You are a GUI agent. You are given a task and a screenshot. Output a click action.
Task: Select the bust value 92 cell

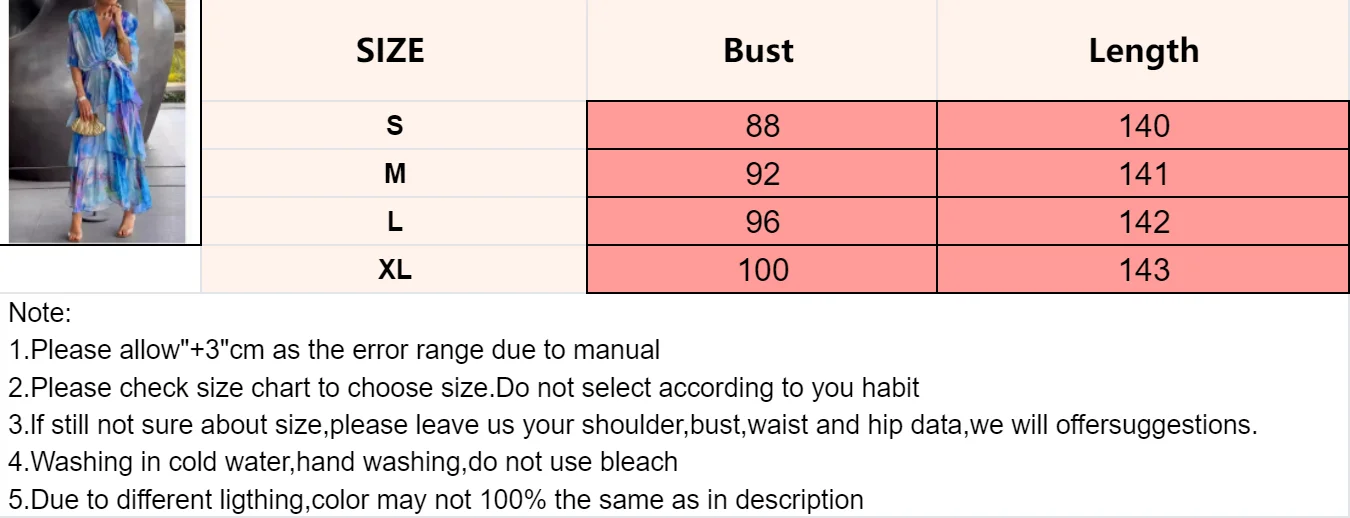tap(761, 173)
